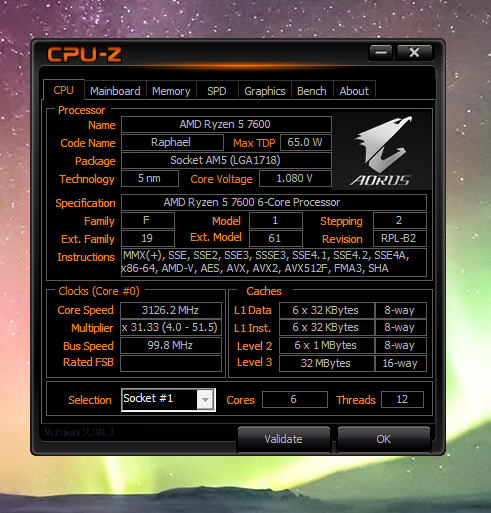The image size is (491, 513).
Task: Click the Revision value RPL-B2
Action: pos(400,238)
